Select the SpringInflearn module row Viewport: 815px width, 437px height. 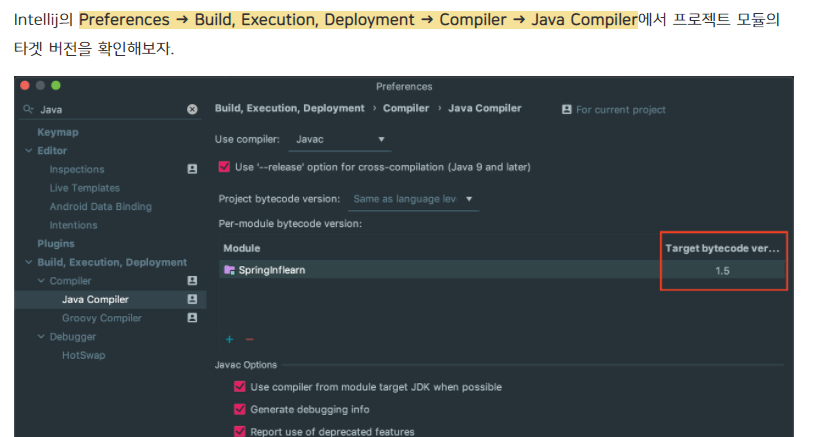point(502,270)
